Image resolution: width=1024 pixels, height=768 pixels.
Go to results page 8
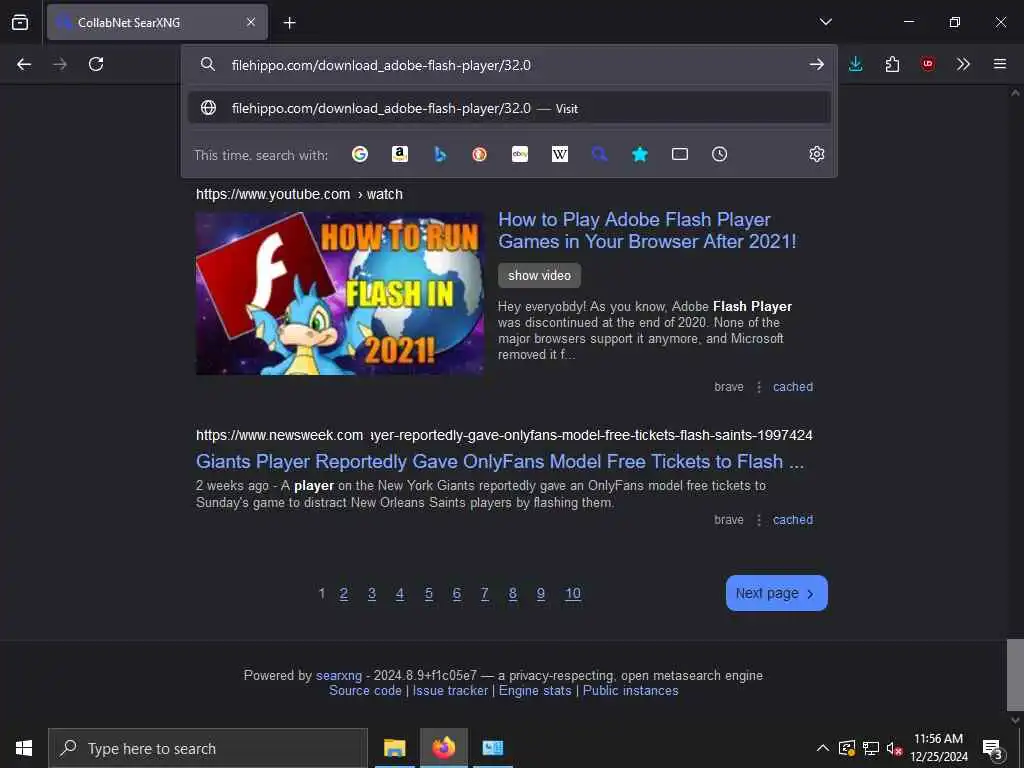pyautogui.click(x=513, y=594)
